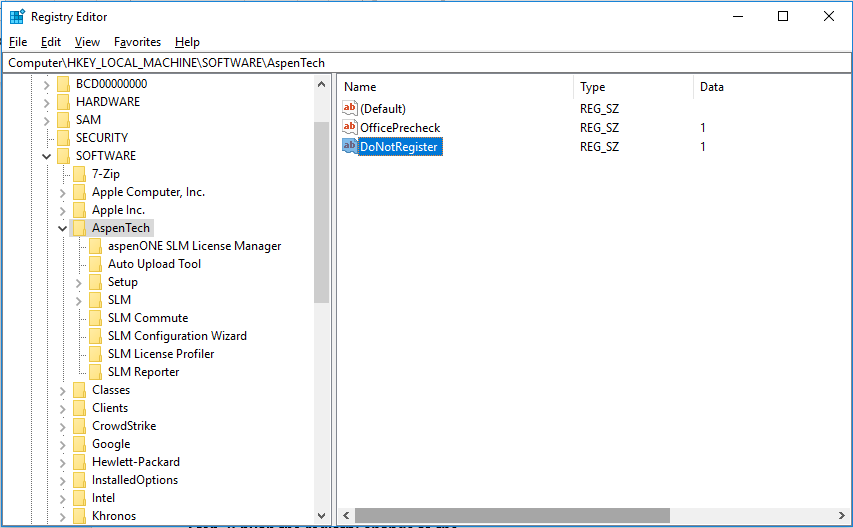Screen dimensions: 853x528
Task: Collapse the AspenTech key arrow
Action: [x=63, y=228]
